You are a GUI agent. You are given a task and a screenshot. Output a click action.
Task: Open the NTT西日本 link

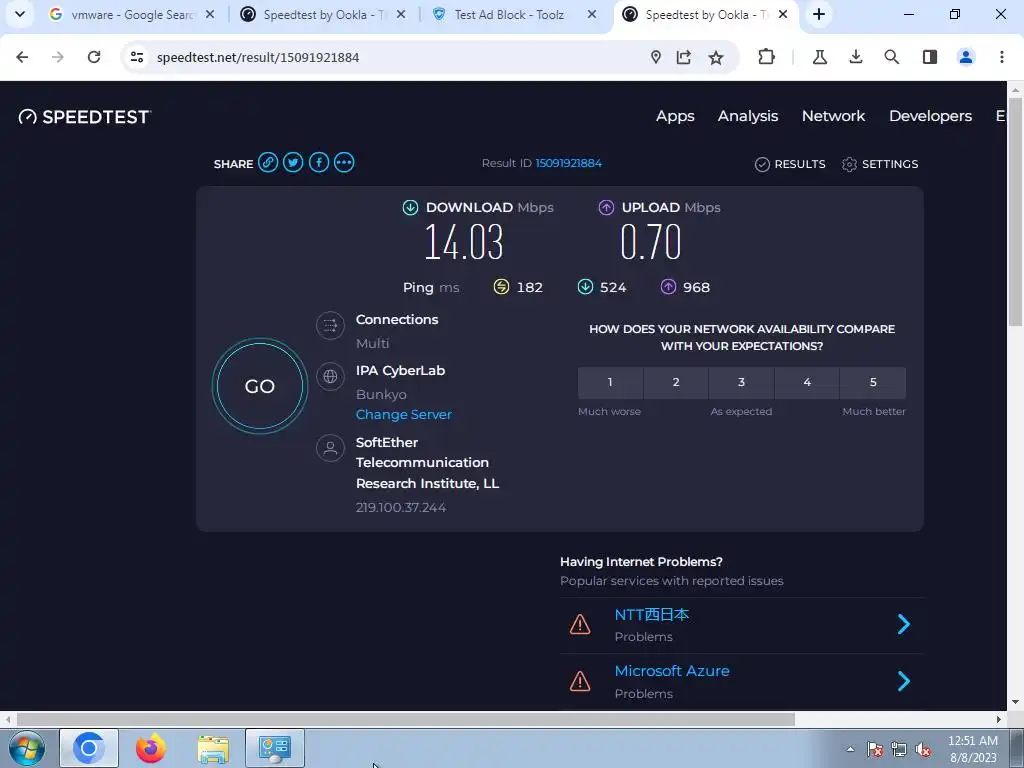point(652,615)
